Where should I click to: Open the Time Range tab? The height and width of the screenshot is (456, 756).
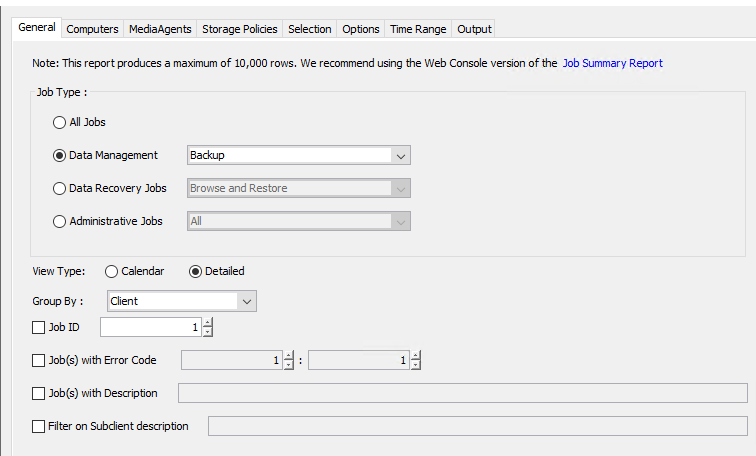click(x=418, y=29)
